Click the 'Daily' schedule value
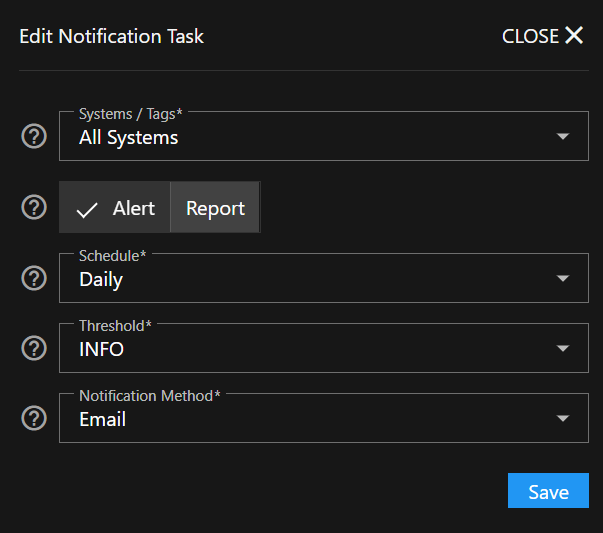This screenshot has width=603, height=533. tap(101, 279)
